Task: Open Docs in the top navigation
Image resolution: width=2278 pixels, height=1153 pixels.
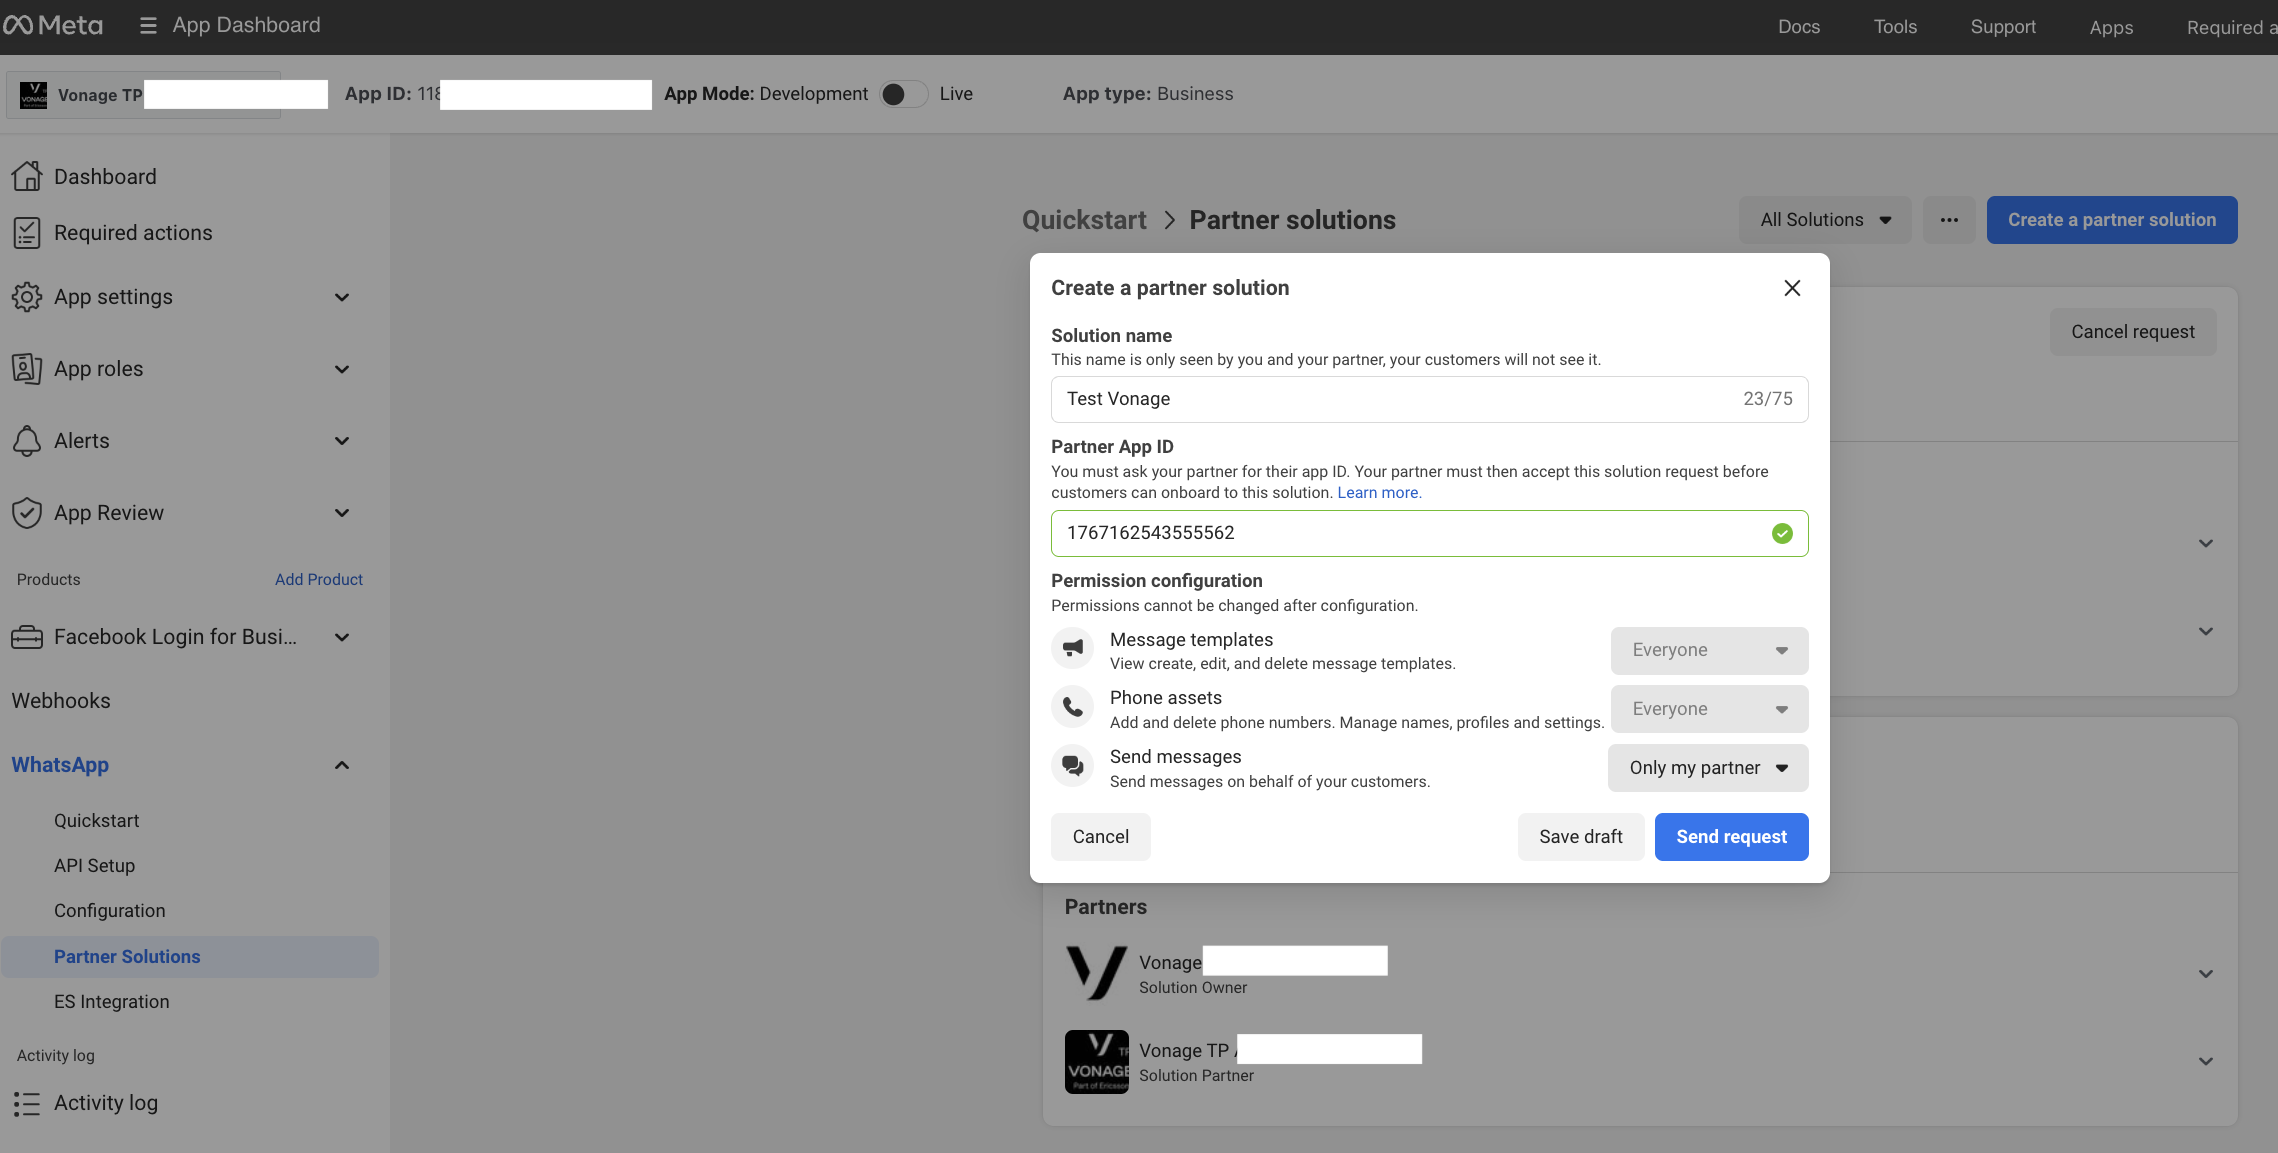Action: (x=1798, y=27)
